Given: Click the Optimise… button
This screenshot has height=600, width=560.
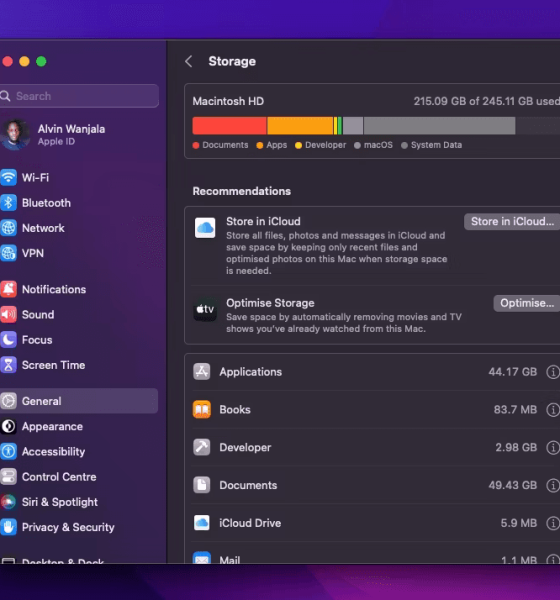Looking at the screenshot, I should (x=527, y=303).
